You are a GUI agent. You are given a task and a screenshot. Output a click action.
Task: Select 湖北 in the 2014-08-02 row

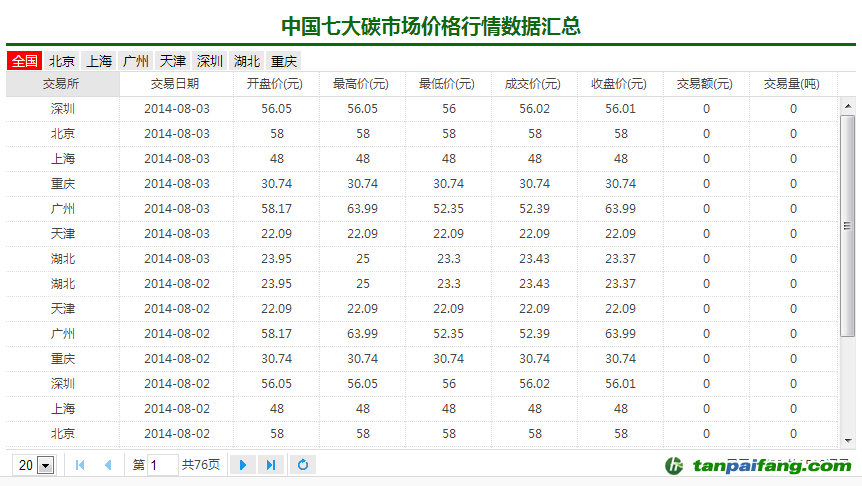(63, 284)
